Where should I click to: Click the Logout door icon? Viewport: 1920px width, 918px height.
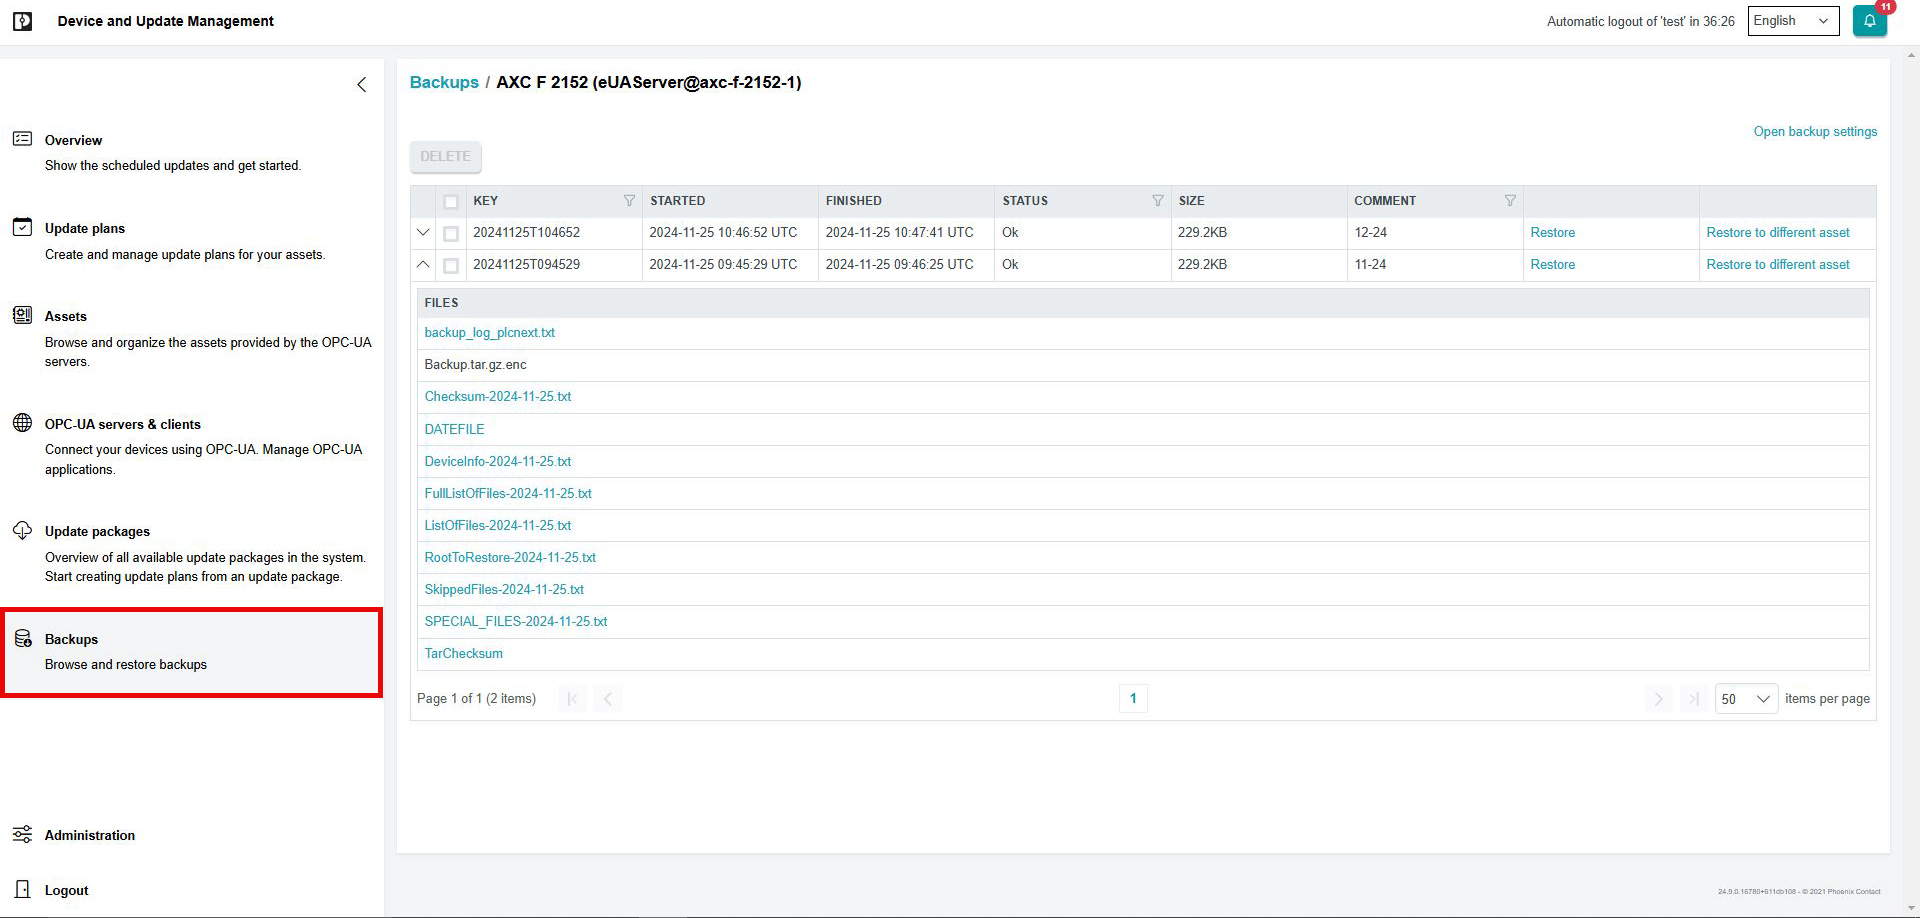[x=22, y=889]
